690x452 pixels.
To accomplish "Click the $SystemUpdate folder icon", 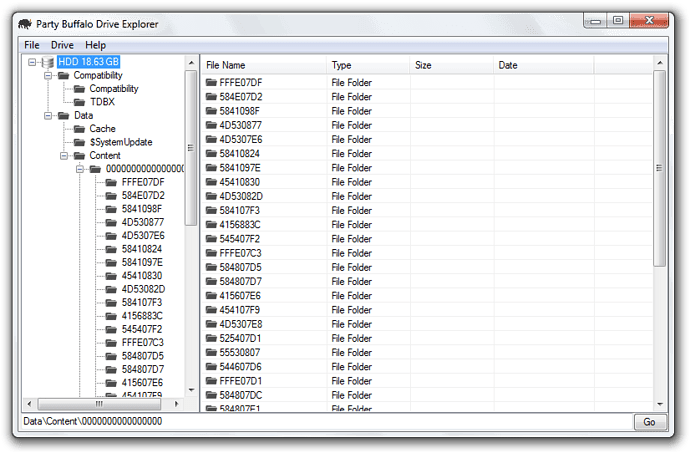I will (x=80, y=142).
